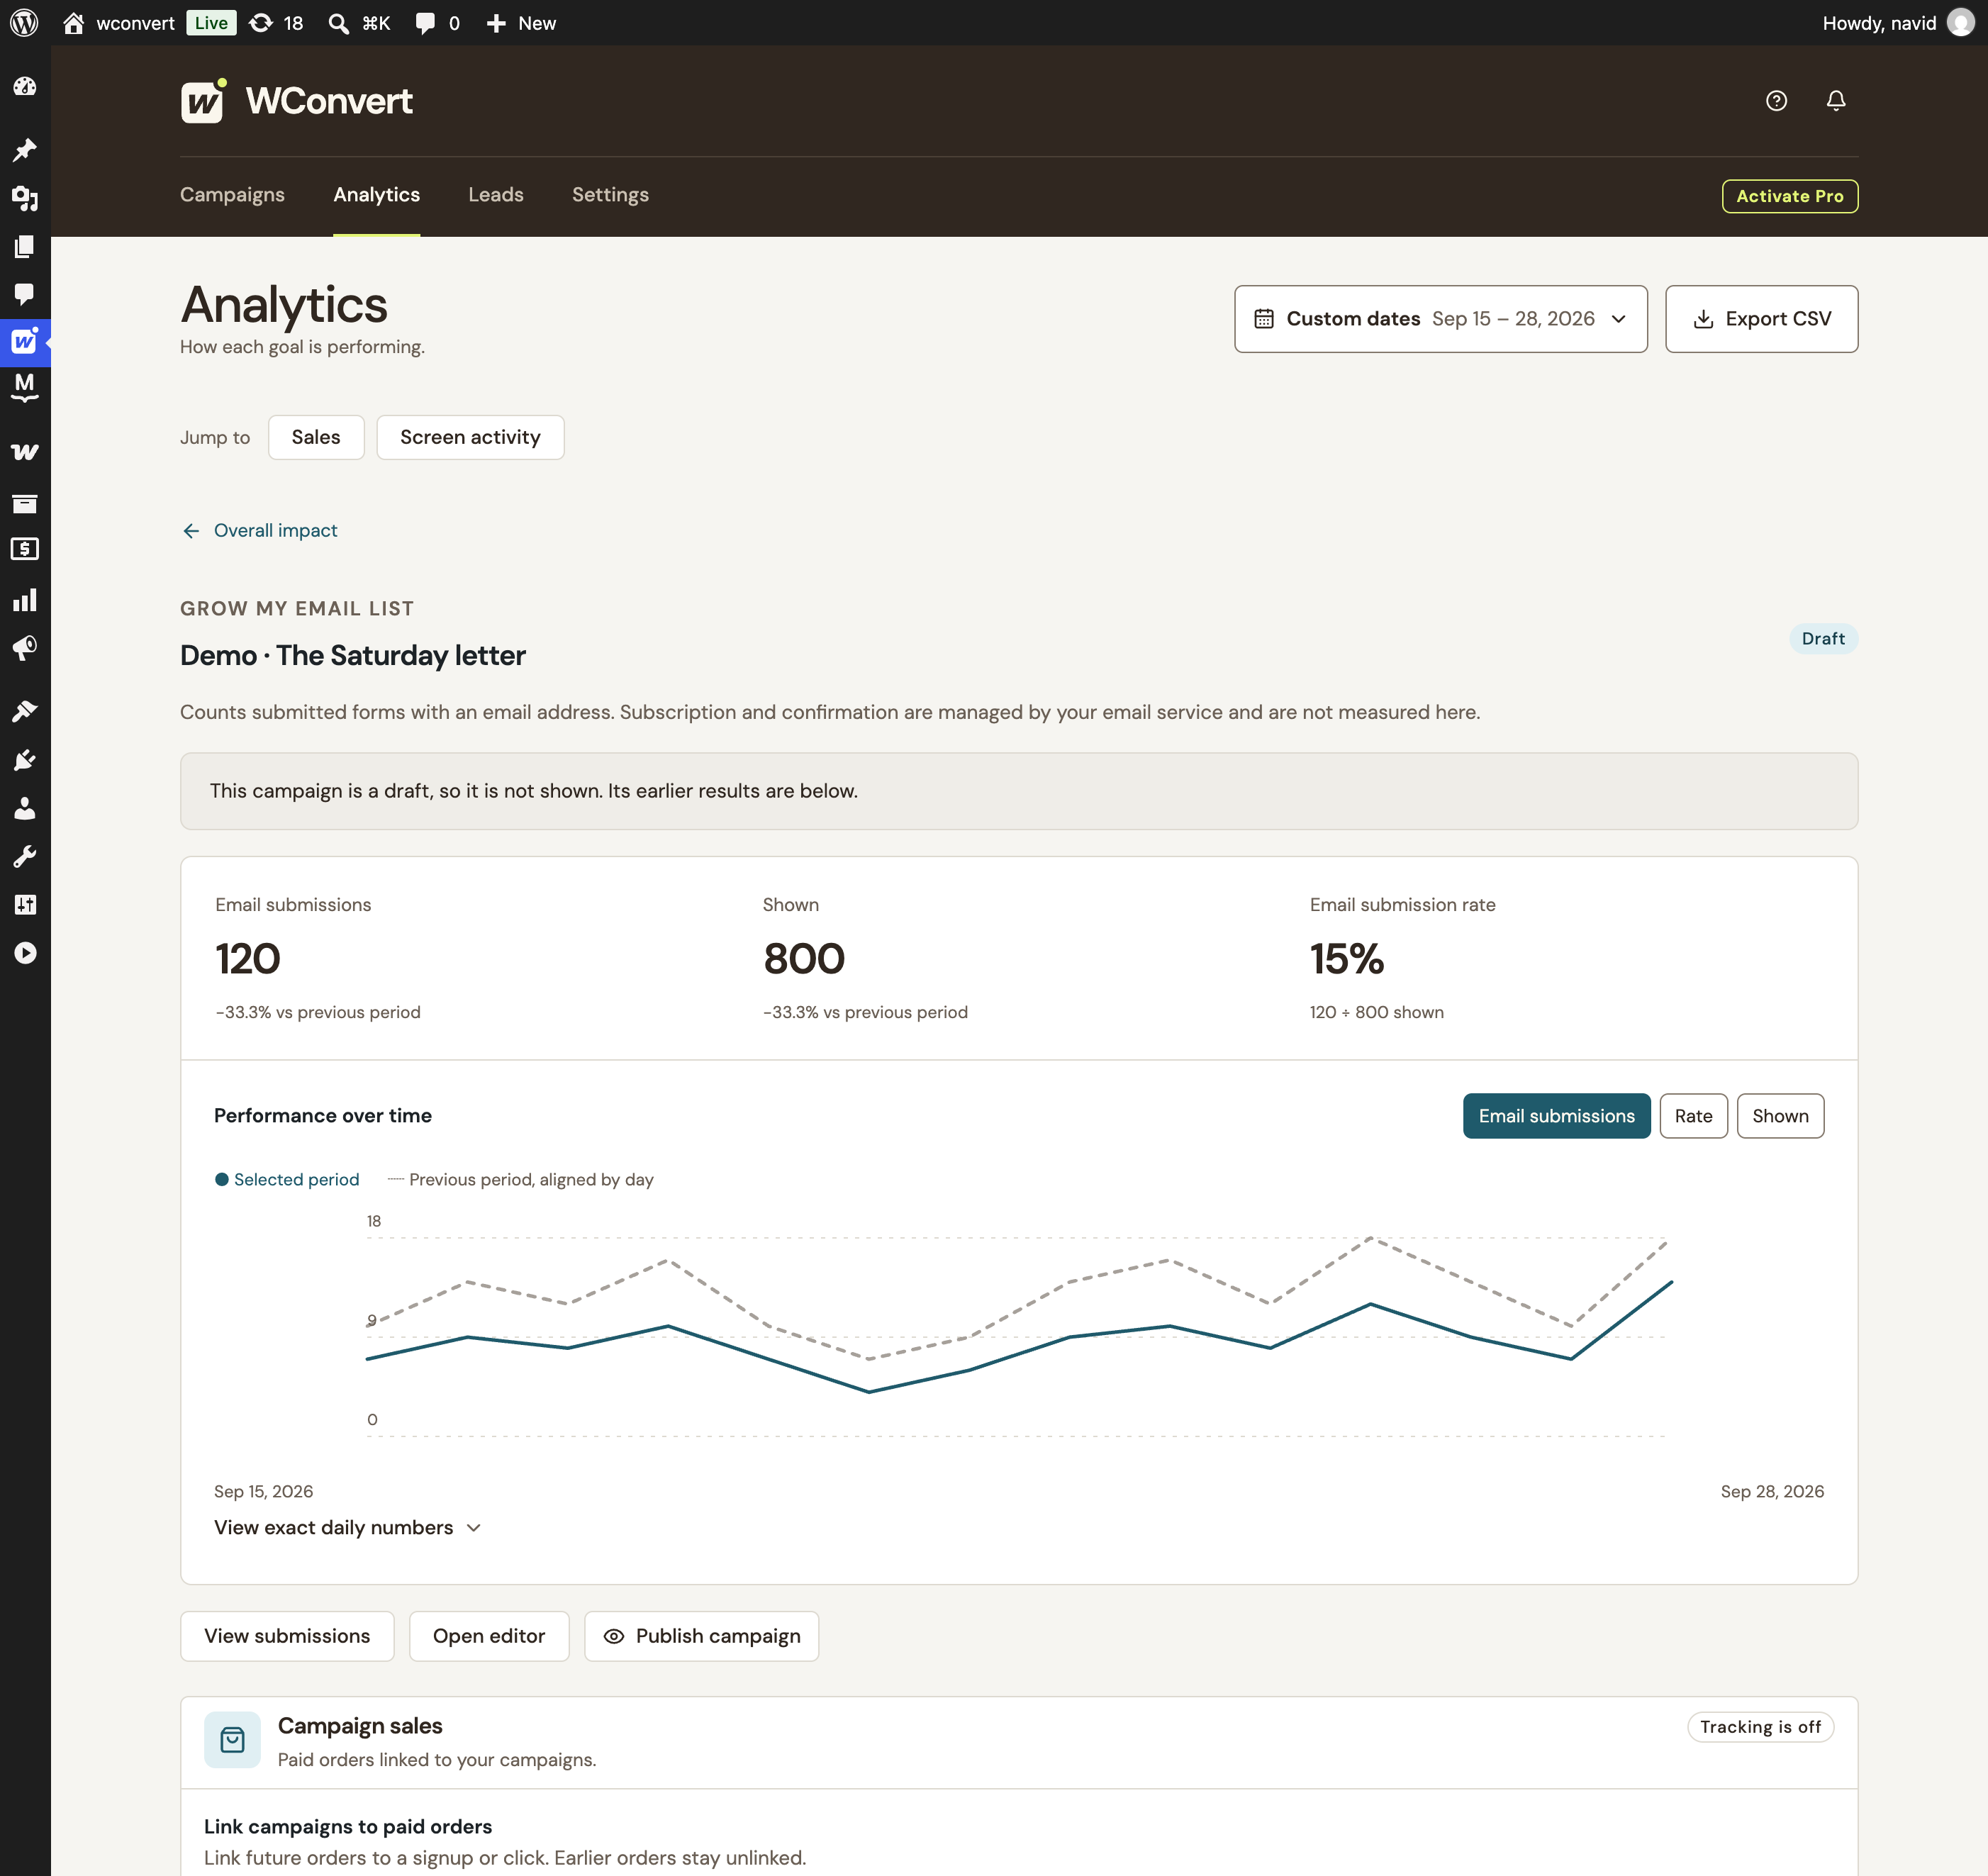Open the updates icon showing 18
This screenshot has height=1876, width=1988.
click(x=261, y=23)
